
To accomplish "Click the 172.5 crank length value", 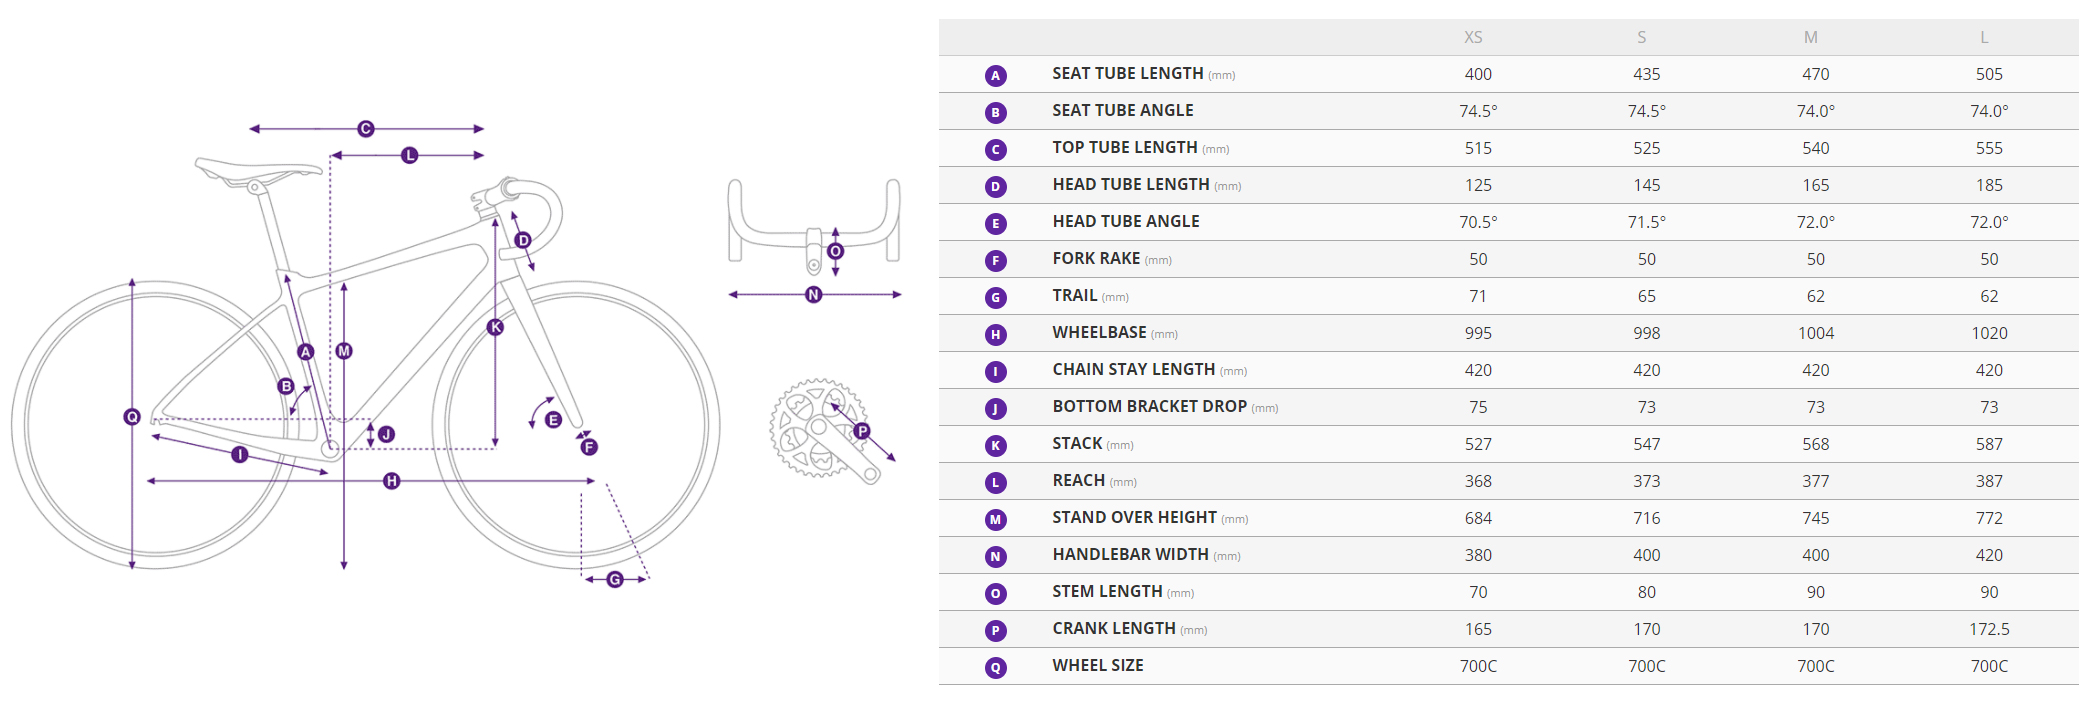I will coord(1989,629).
